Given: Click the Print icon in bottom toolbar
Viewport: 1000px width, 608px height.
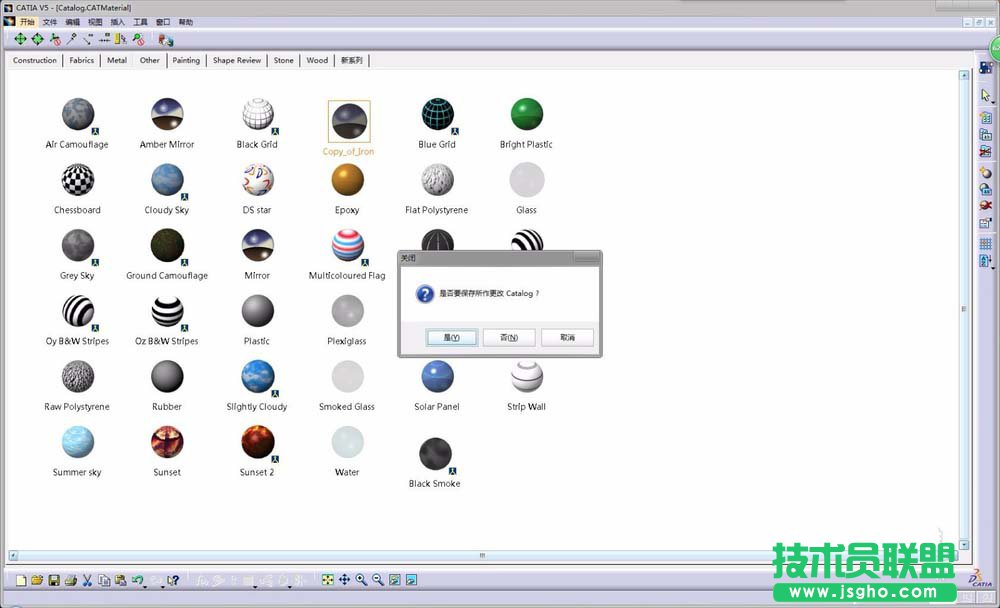Looking at the screenshot, I should point(70,580).
